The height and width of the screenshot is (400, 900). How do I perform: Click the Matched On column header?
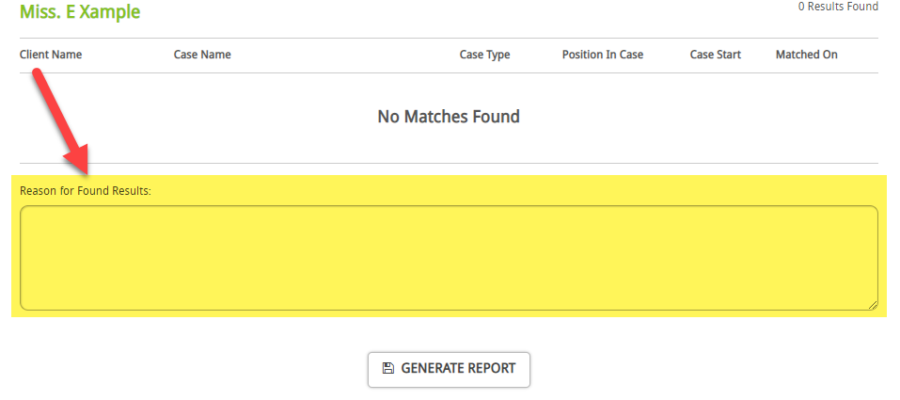[x=806, y=55]
